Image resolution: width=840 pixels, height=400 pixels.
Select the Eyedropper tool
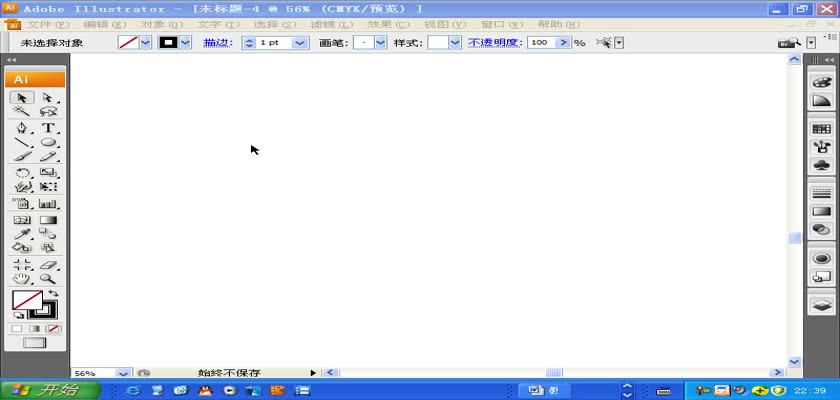pos(21,234)
